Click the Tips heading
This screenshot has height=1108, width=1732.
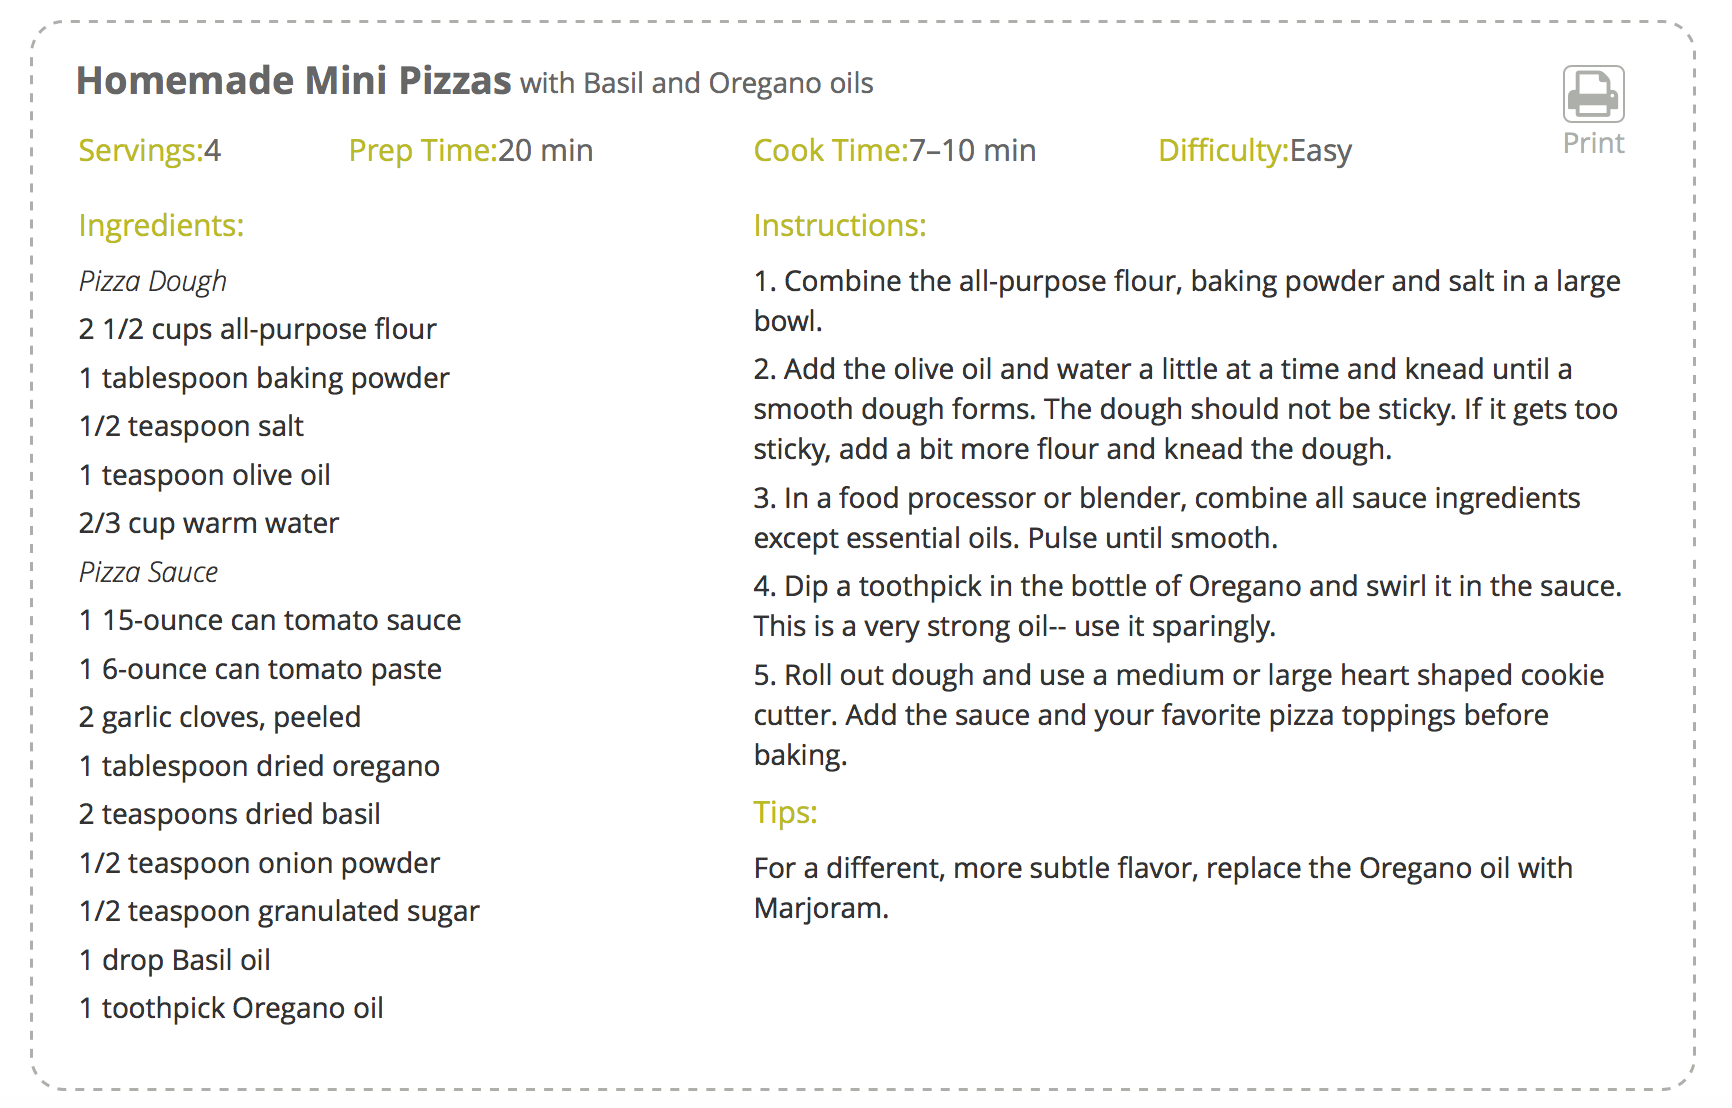tap(785, 813)
